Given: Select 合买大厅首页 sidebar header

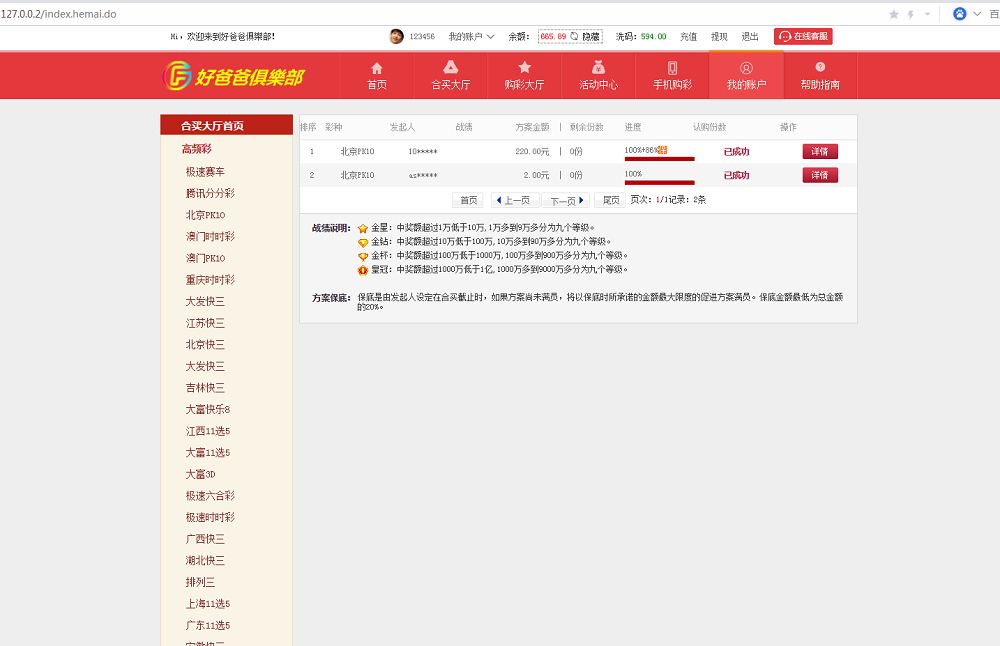Looking at the screenshot, I should pyautogui.click(x=212, y=126).
